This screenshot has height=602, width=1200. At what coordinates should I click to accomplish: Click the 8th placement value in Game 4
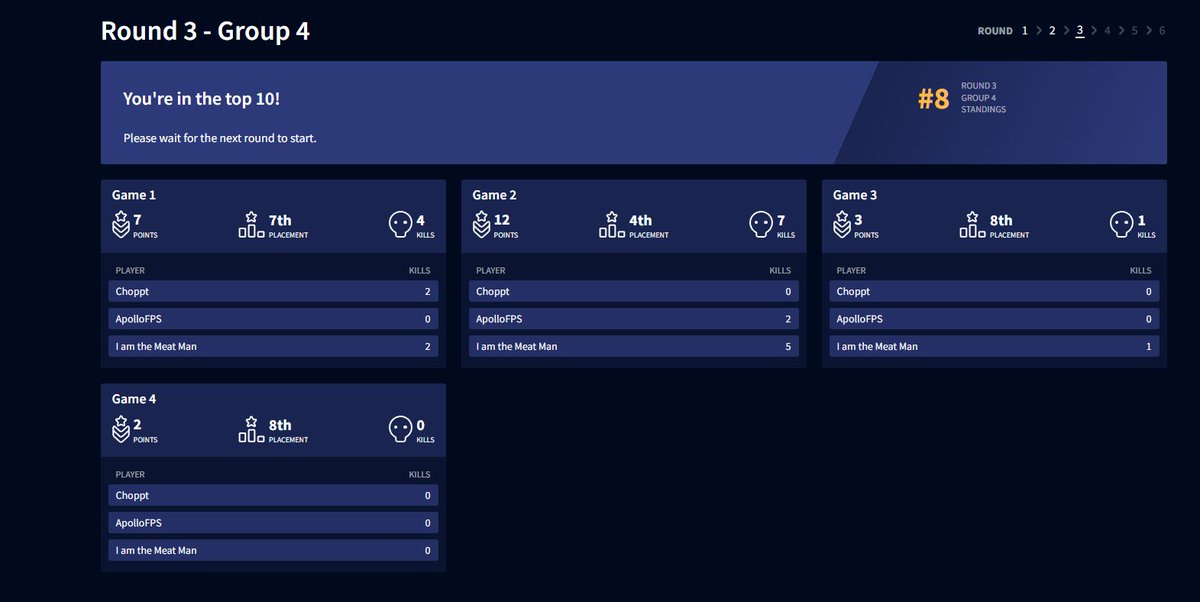[x=280, y=424]
